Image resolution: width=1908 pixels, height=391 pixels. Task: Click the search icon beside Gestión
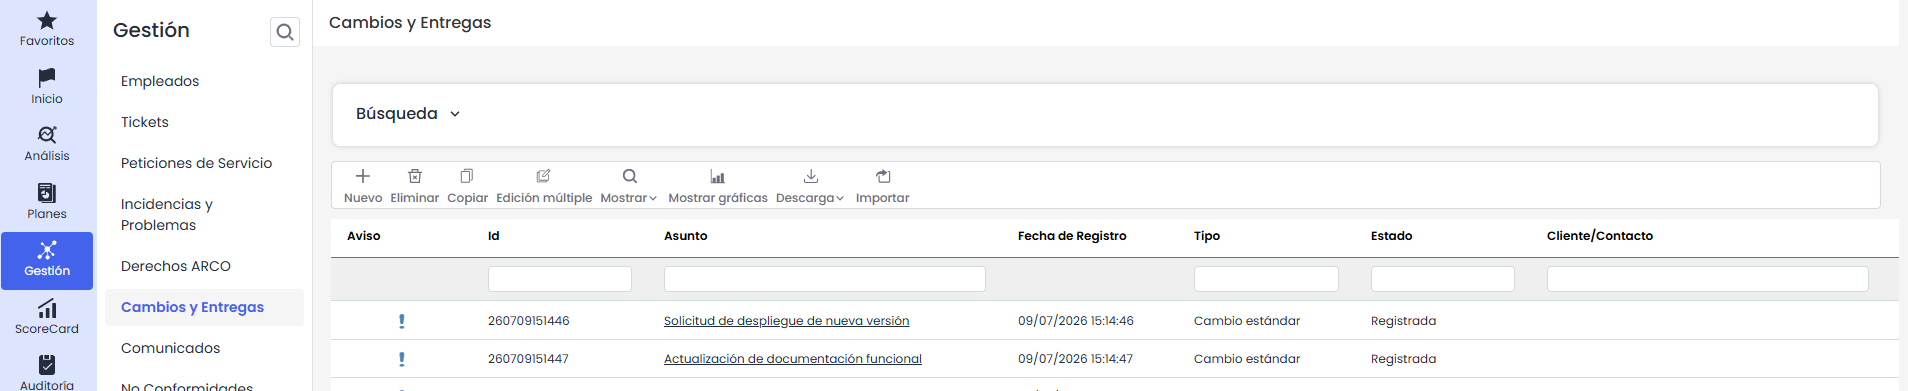(285, 32)
